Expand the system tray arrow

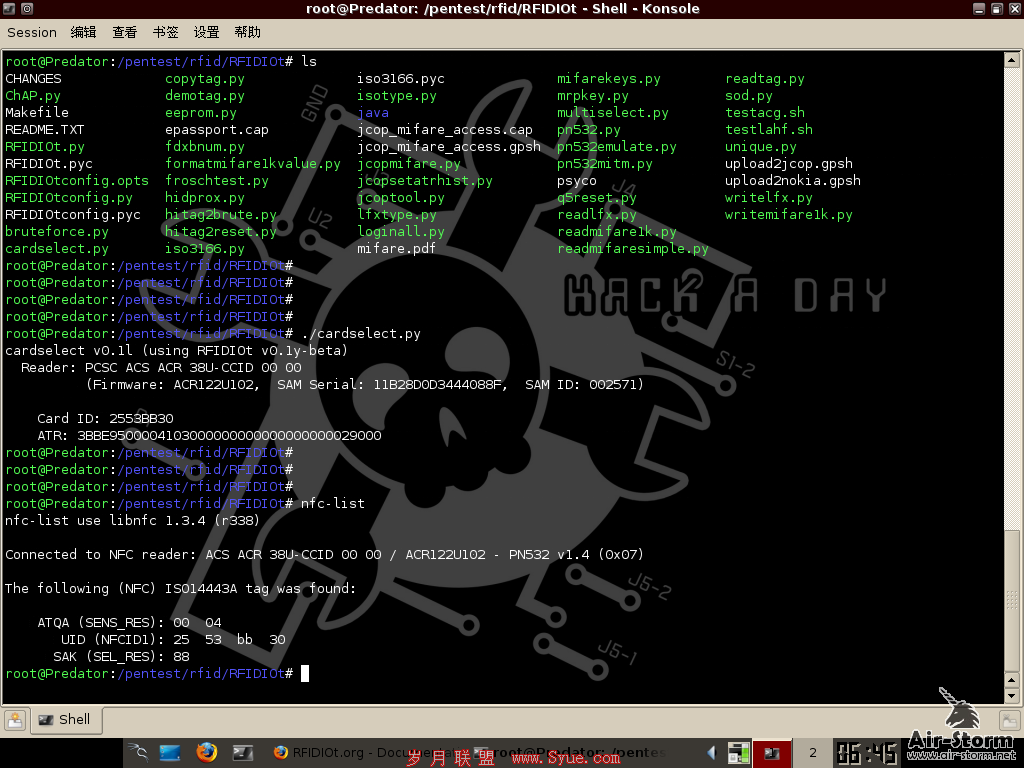[x=712, y=753]
